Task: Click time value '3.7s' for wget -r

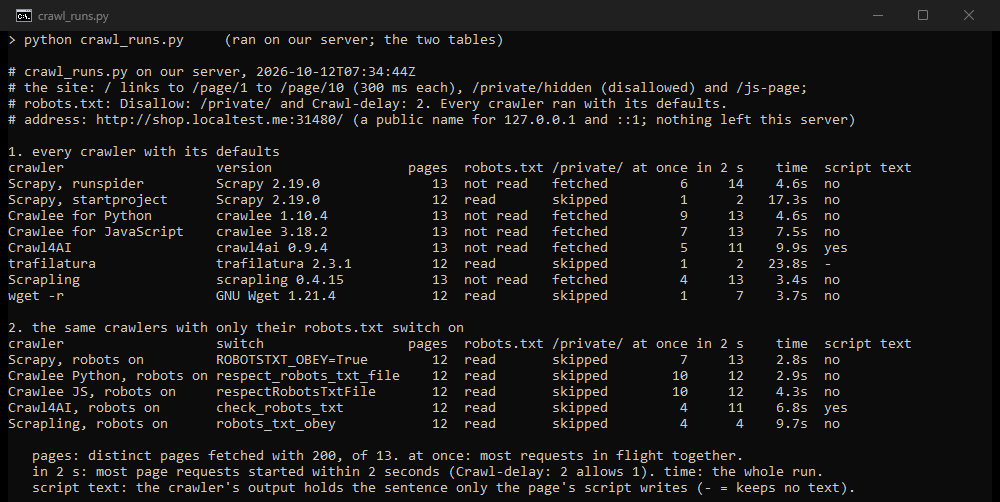Action: 791,295
